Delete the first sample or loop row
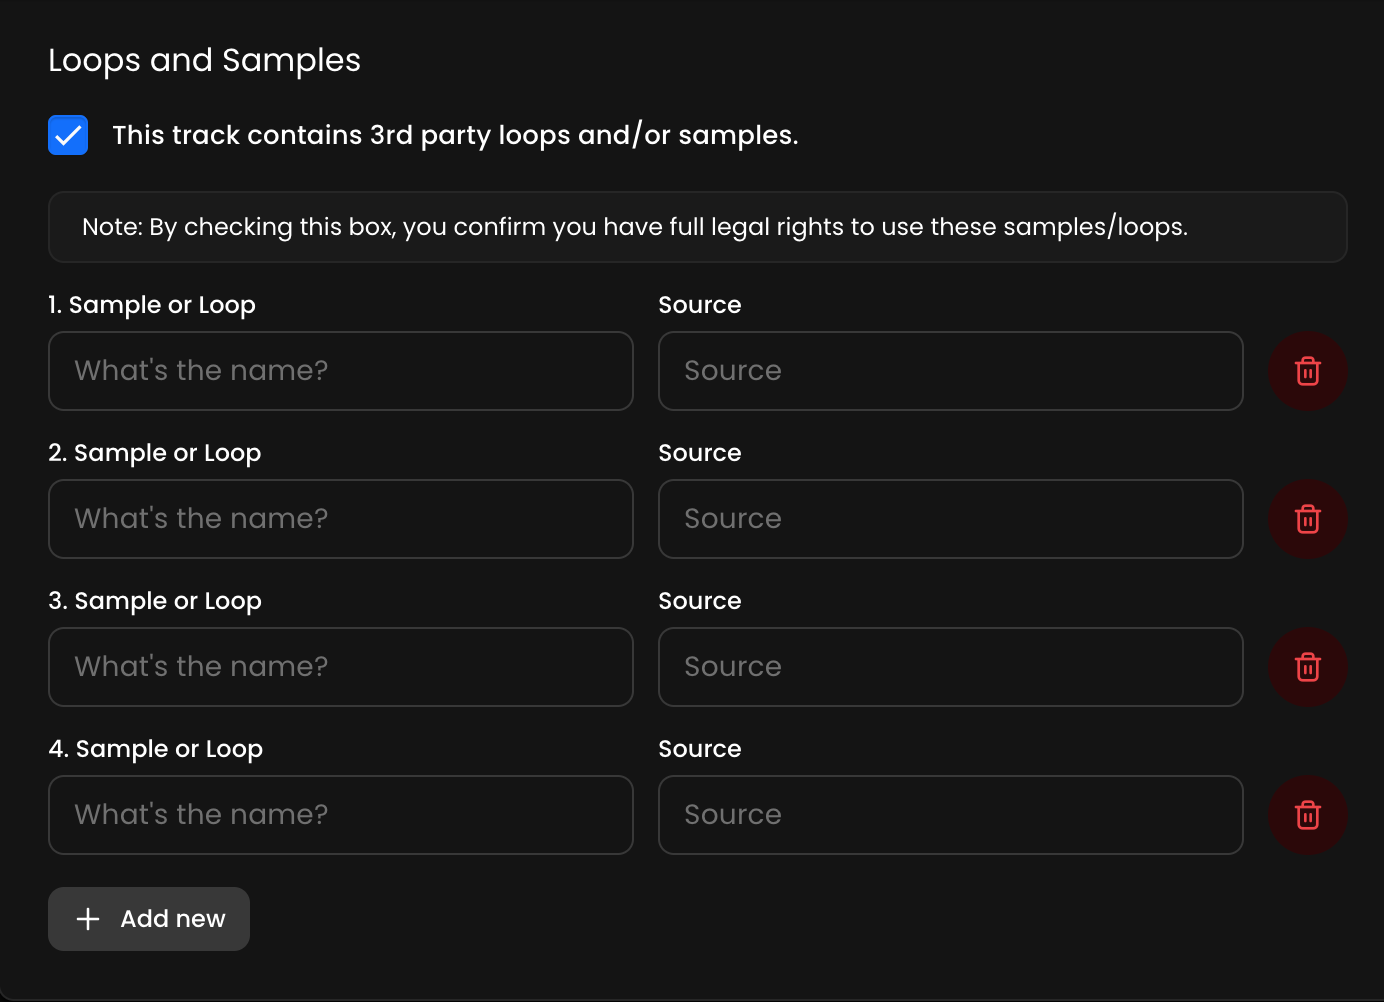This screenshot has height=1002, width=1384. pyautogui.click(x=1307, y=371)
